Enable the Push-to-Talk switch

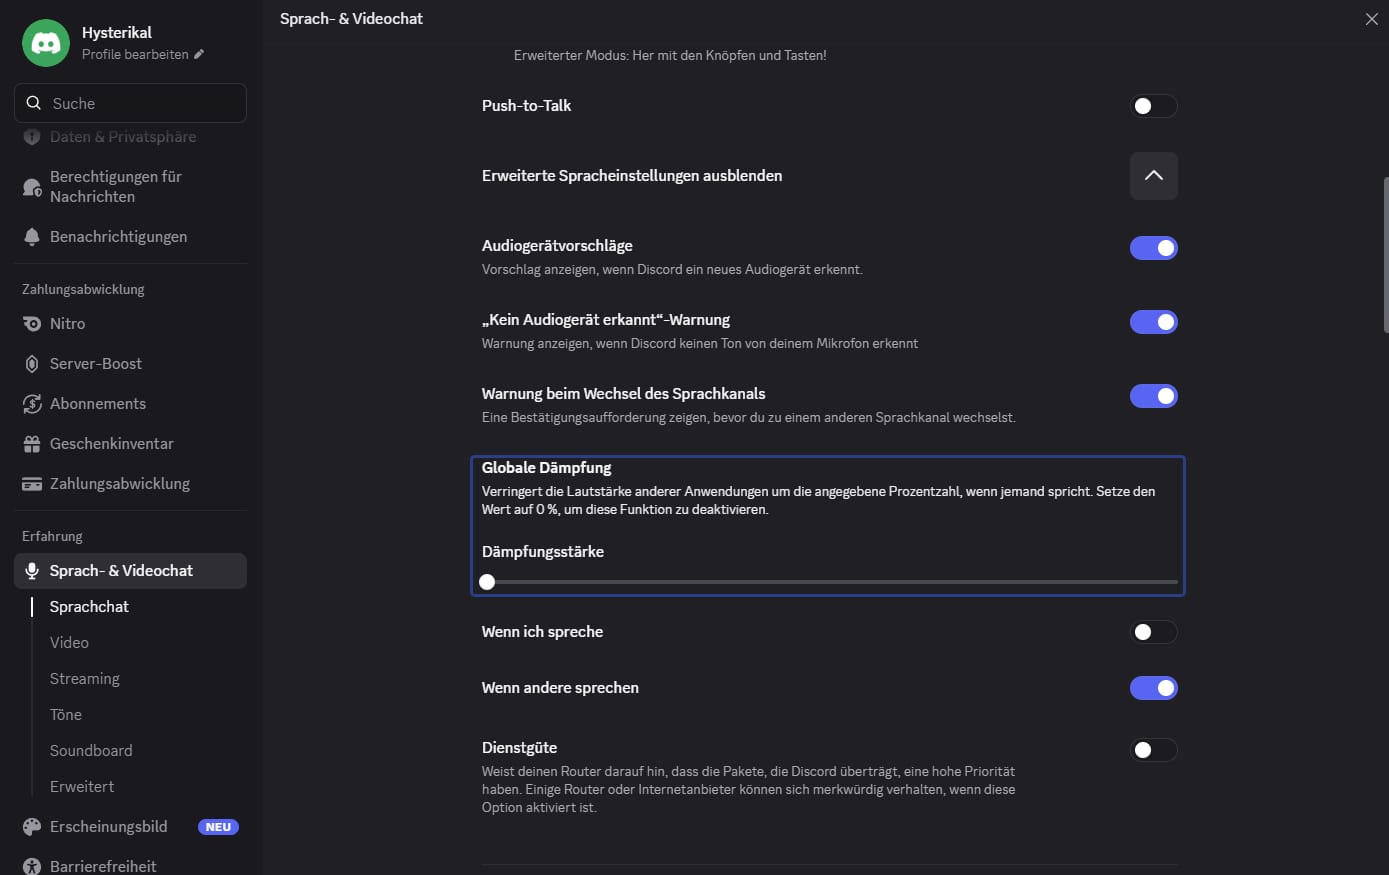[x=1154, y=106]
